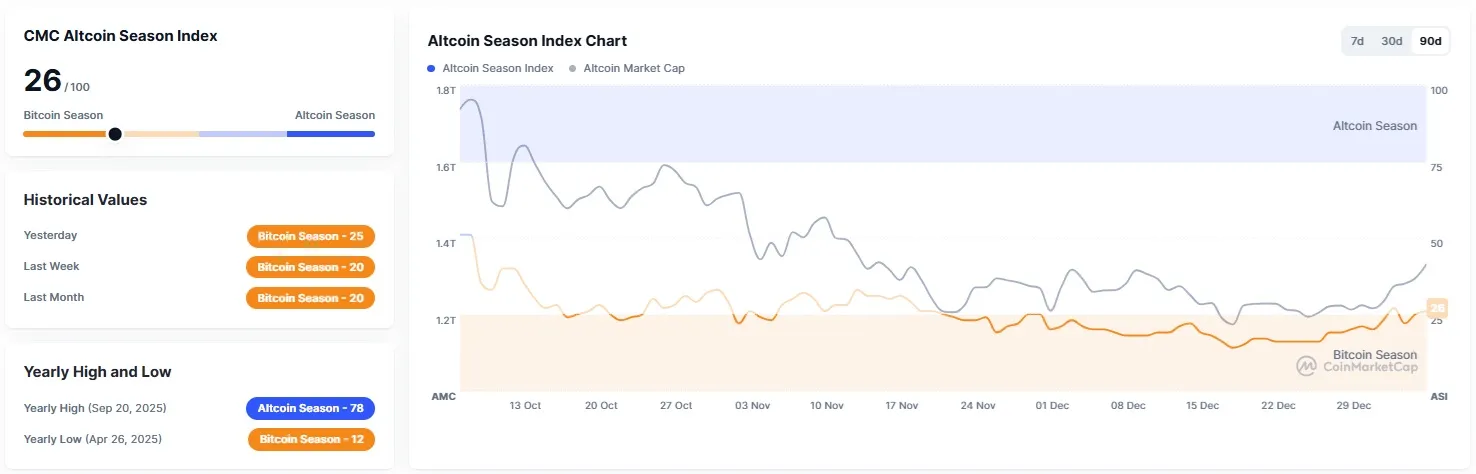Switch chart range to 7d
This screenshot has width=1476, height=474.
[1357, 41]
